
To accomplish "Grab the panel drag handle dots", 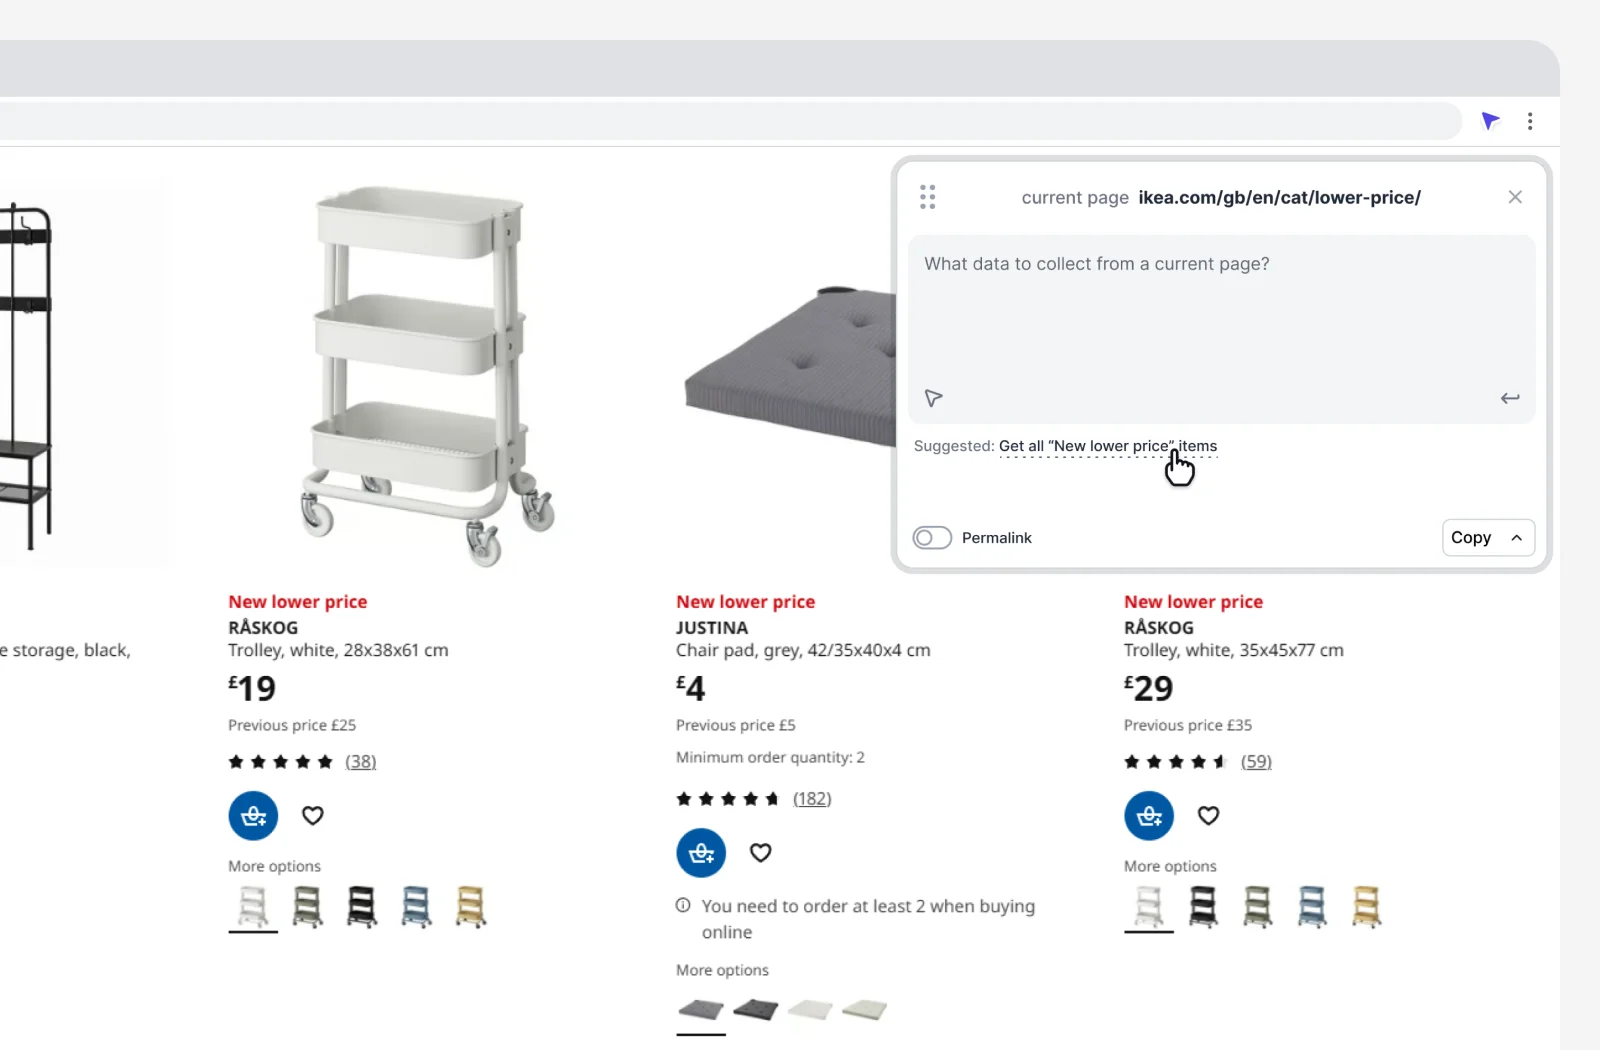I will pyautogui.click(x=927, y=197).
